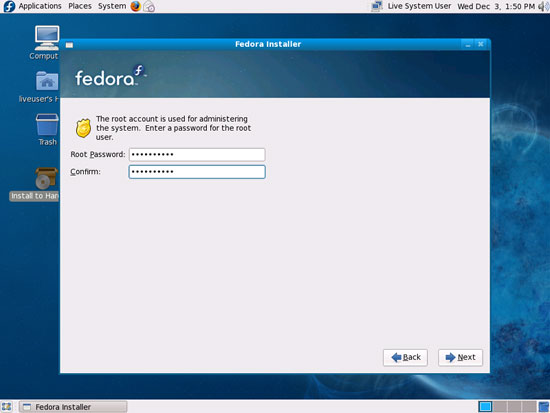
Task: Click the Confirm label
Action: [85, 172]
